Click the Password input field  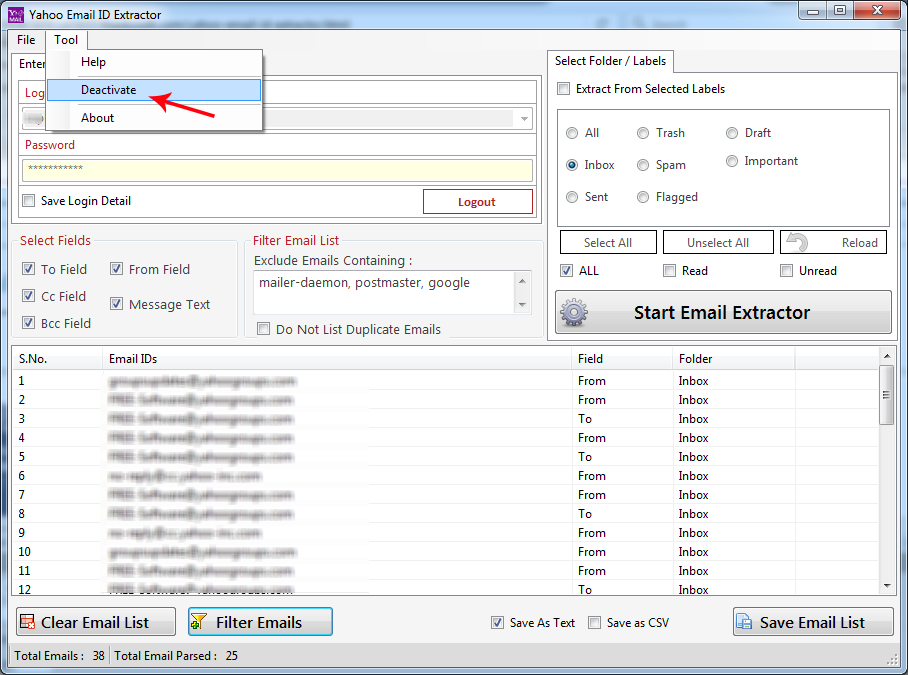tap(277, 170)
